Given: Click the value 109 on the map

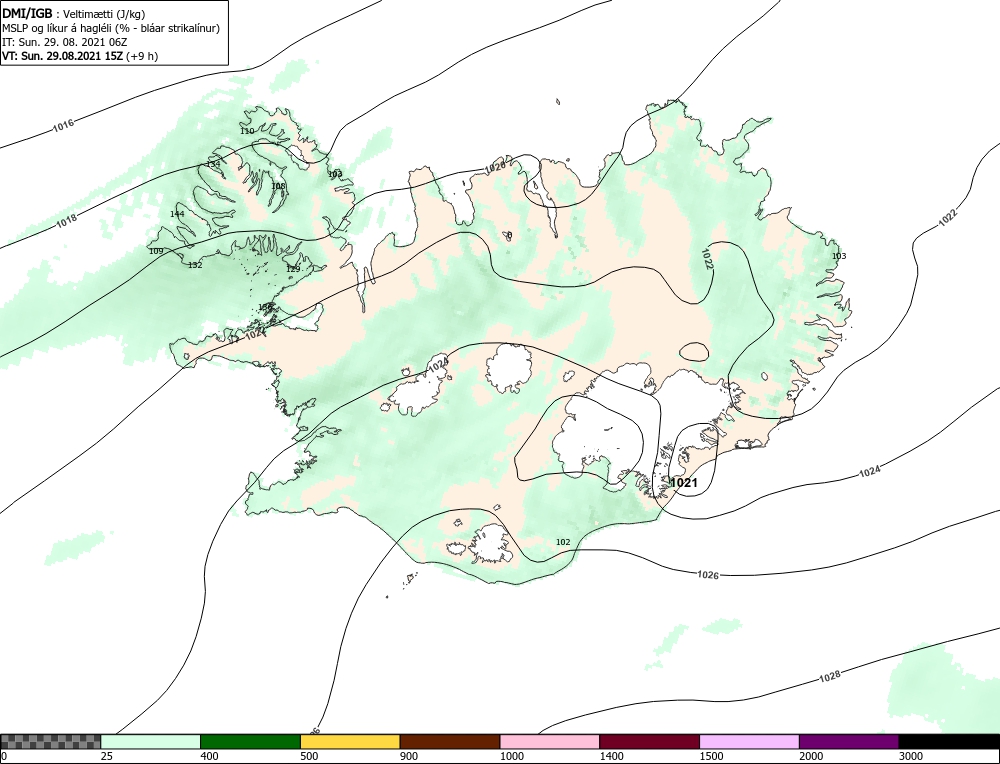Looking at the screenshot, I should pyautogui.click(x=156, y=251).
